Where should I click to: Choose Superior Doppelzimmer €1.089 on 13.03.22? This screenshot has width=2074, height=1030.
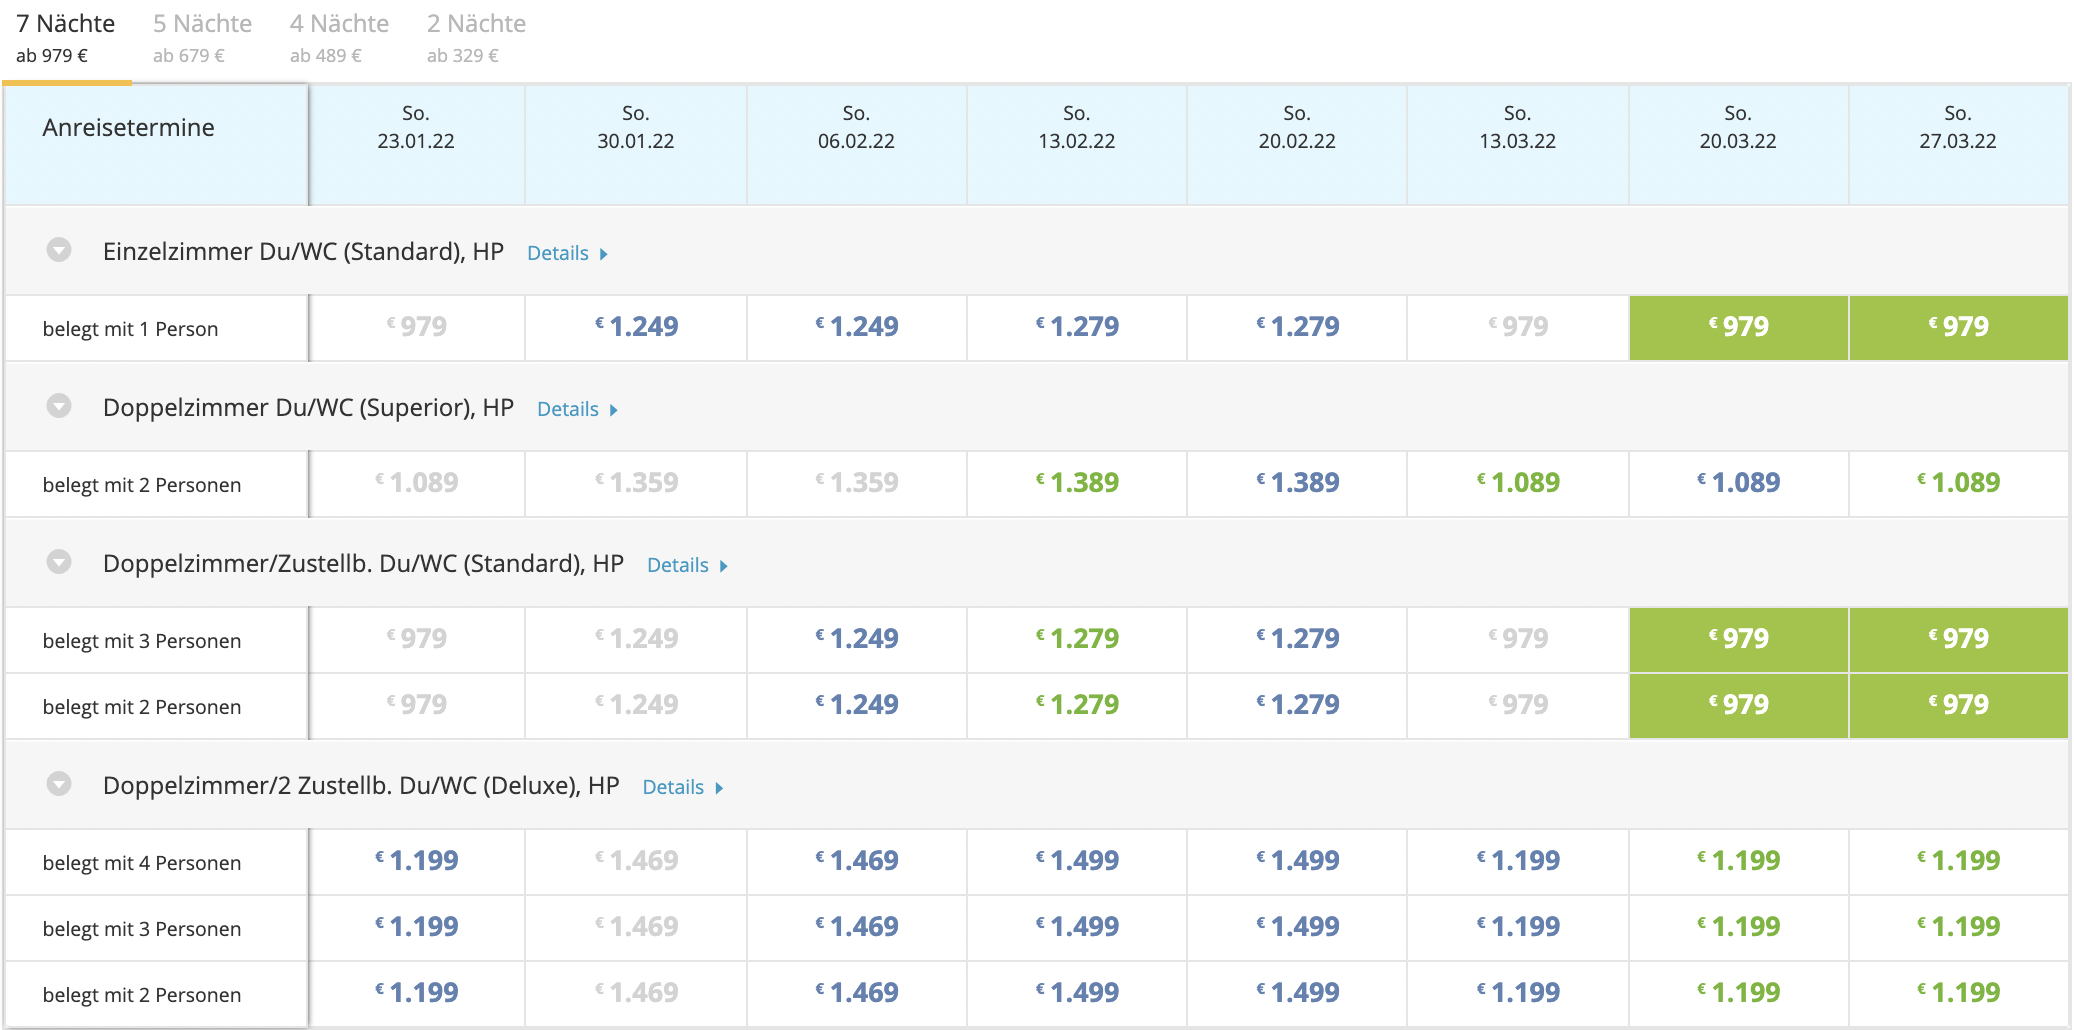coord(1517,483)
